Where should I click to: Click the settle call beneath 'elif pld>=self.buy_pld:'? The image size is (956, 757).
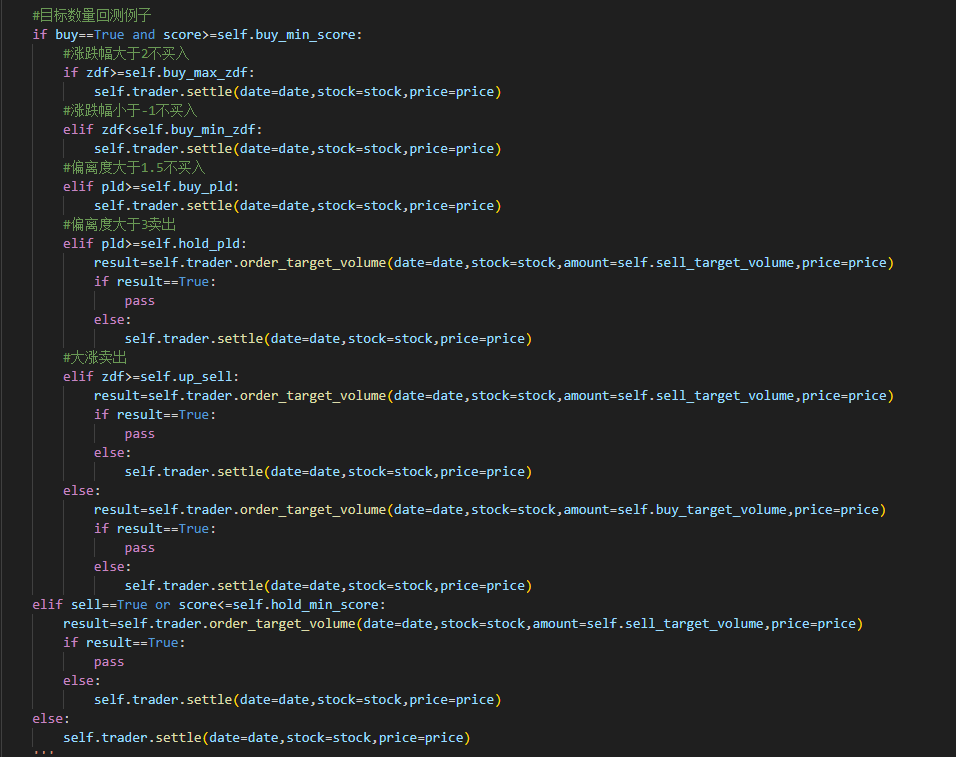click(298, 205)
